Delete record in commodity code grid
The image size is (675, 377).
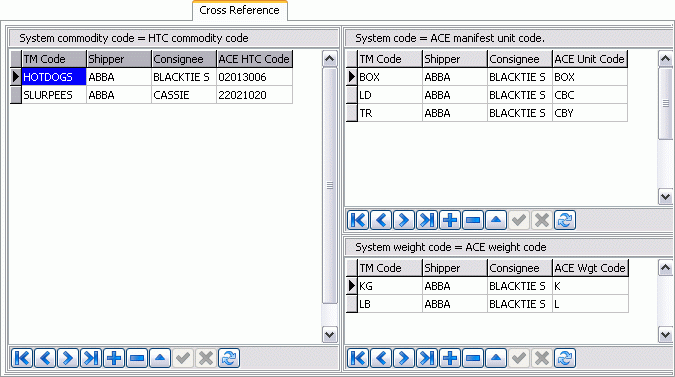(x=137, y=358)
